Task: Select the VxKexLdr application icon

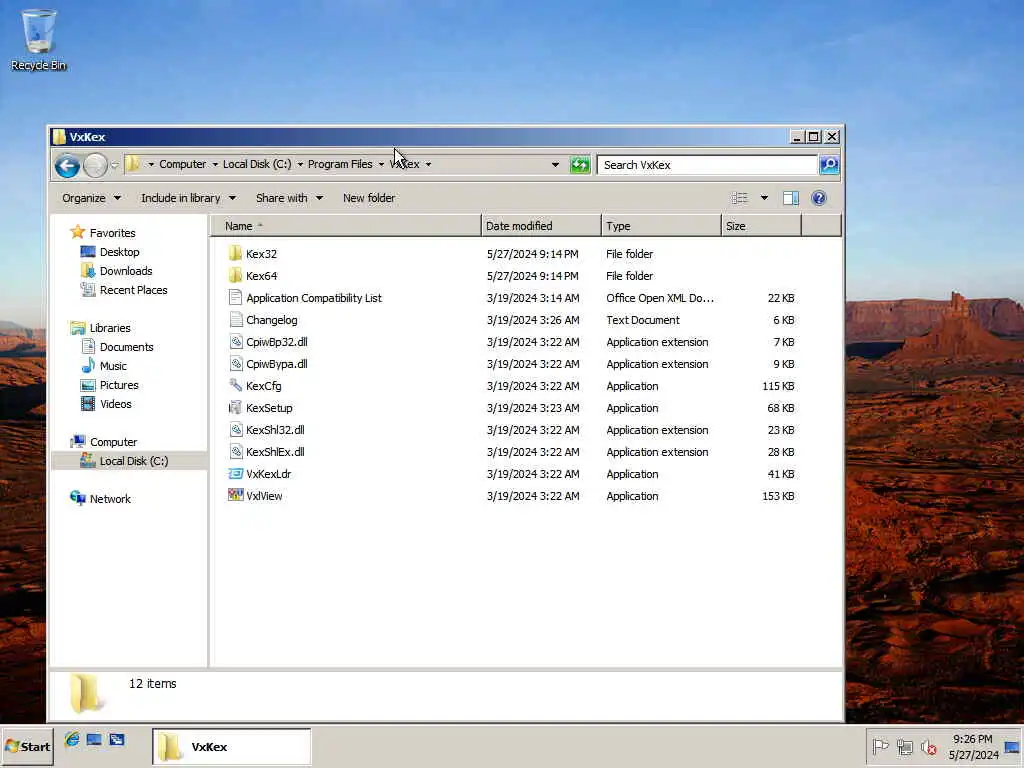Action: coord(235,473)
